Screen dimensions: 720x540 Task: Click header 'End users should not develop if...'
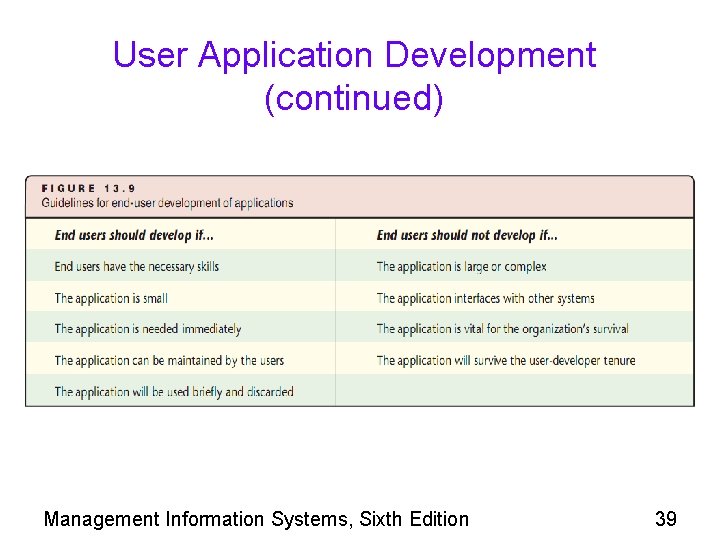coord(467,235)
